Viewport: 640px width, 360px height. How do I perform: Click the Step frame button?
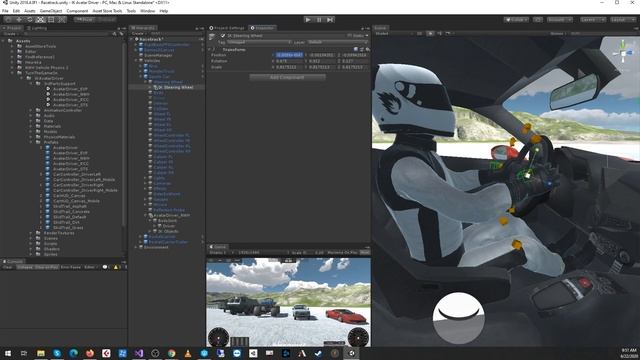pos(330,19)
